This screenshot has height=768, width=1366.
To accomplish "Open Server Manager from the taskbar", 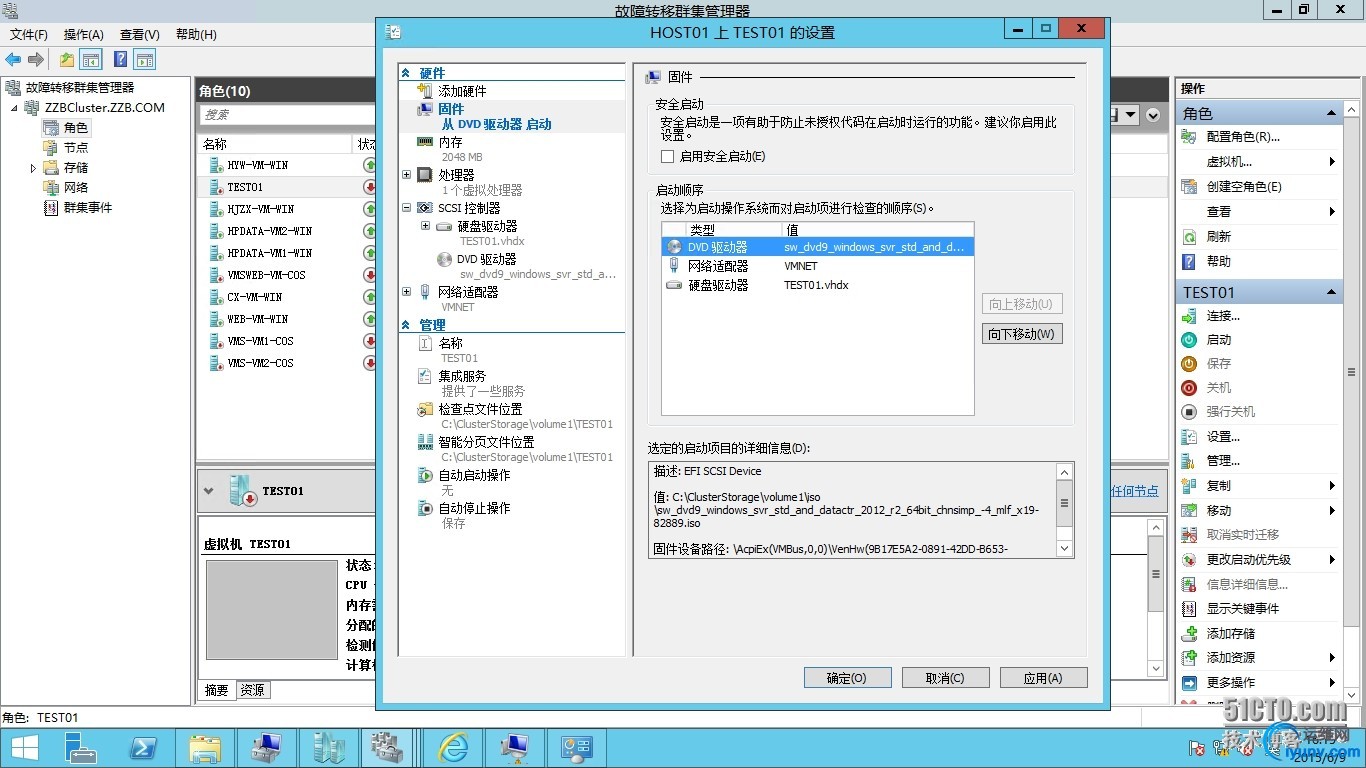I will tap(81, 748).
